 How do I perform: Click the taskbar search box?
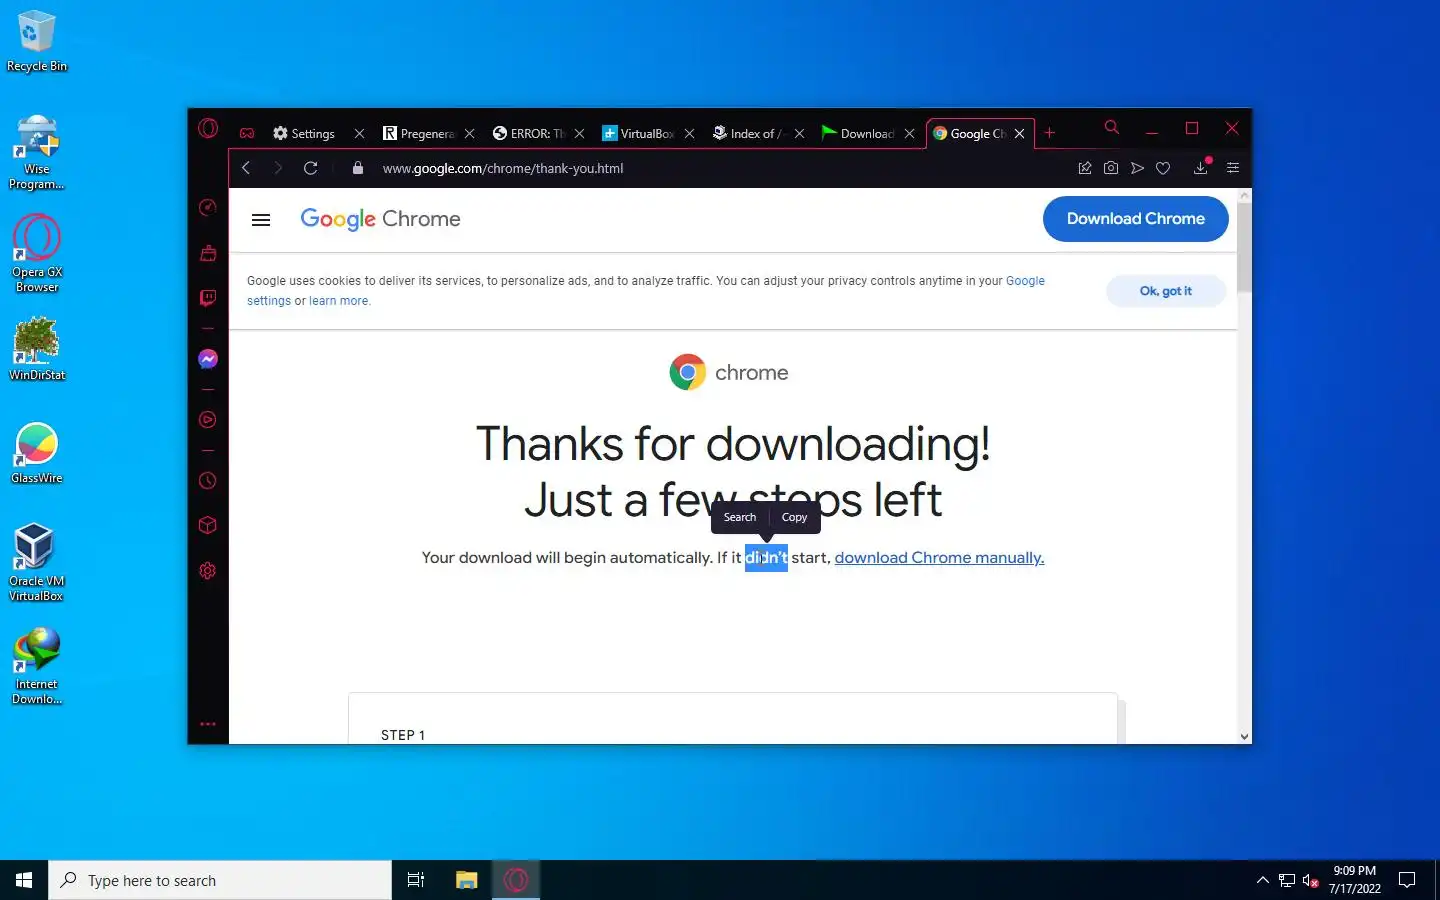220,880
